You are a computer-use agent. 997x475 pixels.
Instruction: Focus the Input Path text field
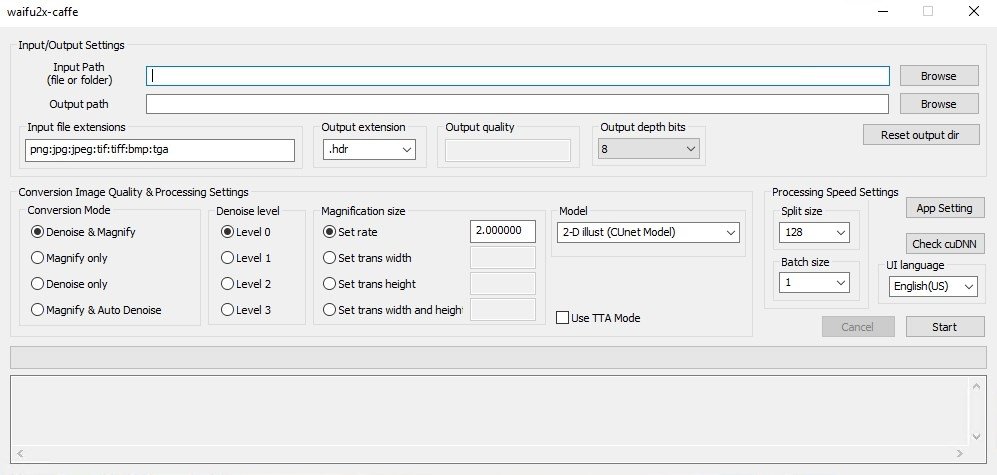(x=518, y=76)
